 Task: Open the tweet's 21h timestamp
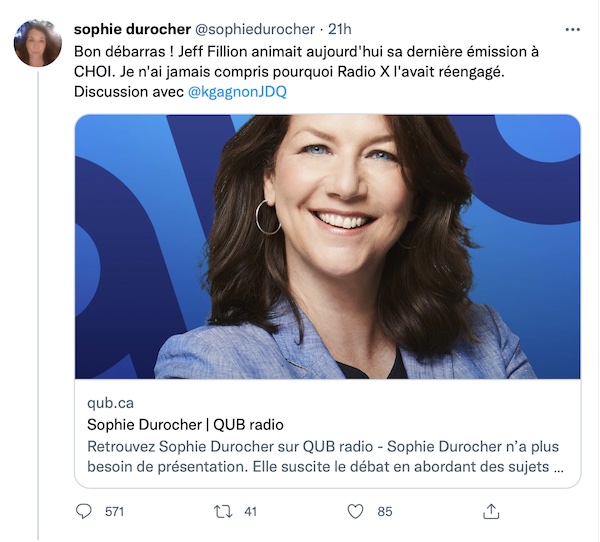click(339, 29)
